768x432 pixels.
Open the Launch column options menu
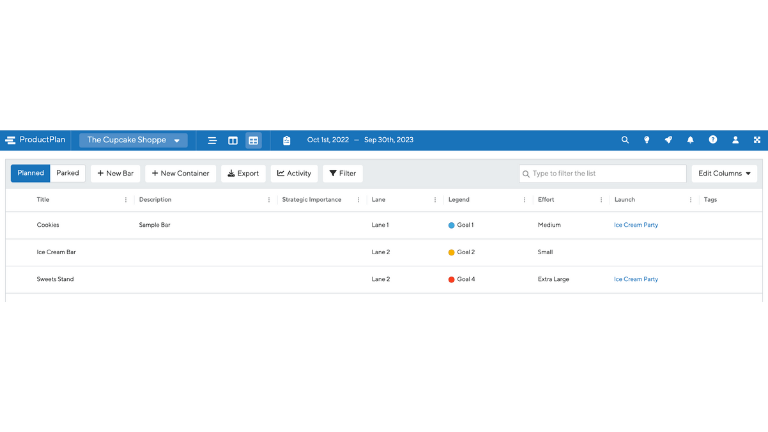point(691,200)
